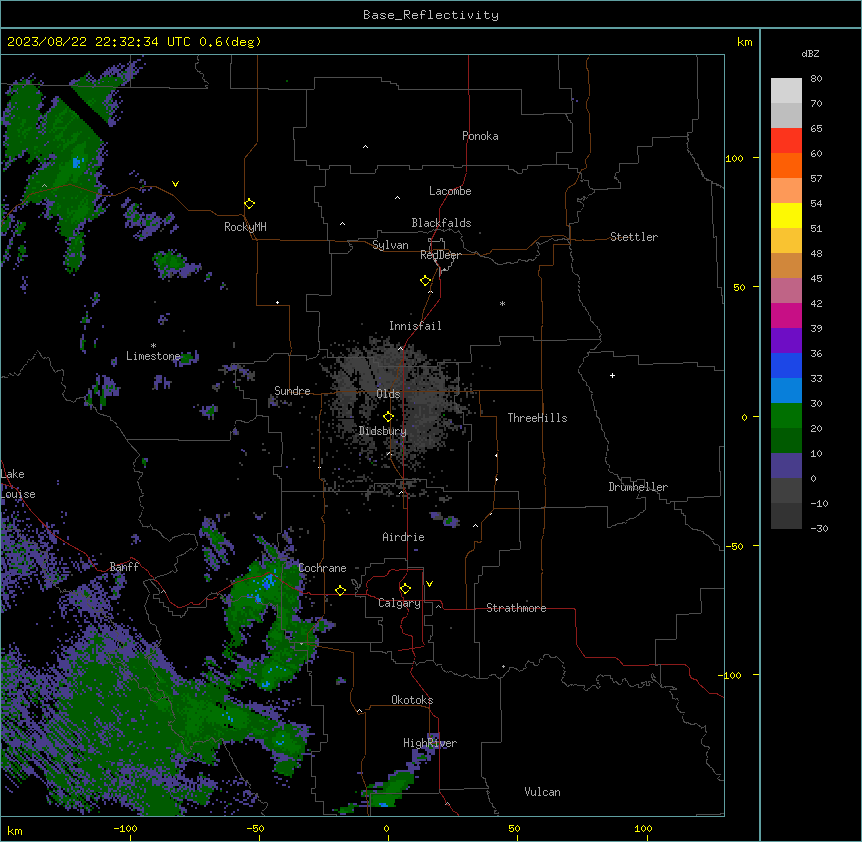Pick the magenta 39-42 dBZ legend swatch
This screenshot has height=842, width=862.
coord(786,315)
